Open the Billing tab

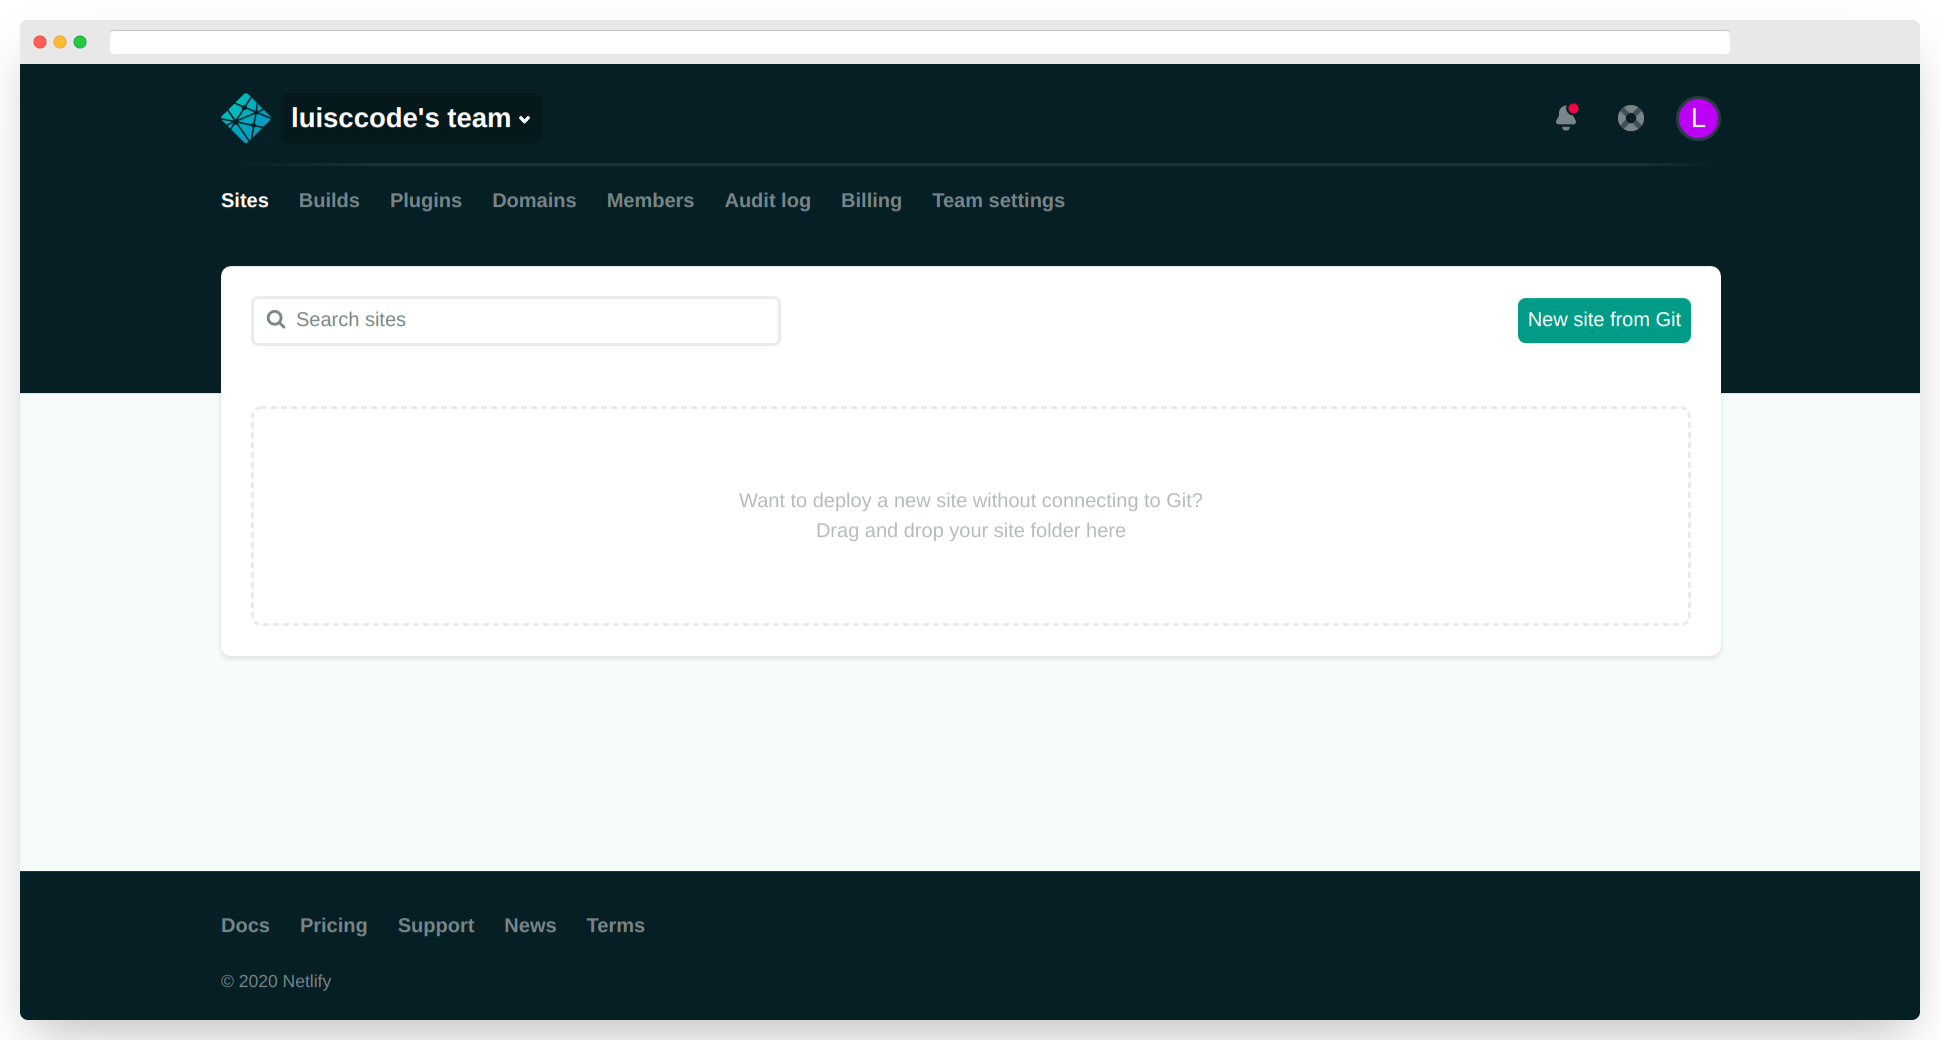click(x=871, y=200)
